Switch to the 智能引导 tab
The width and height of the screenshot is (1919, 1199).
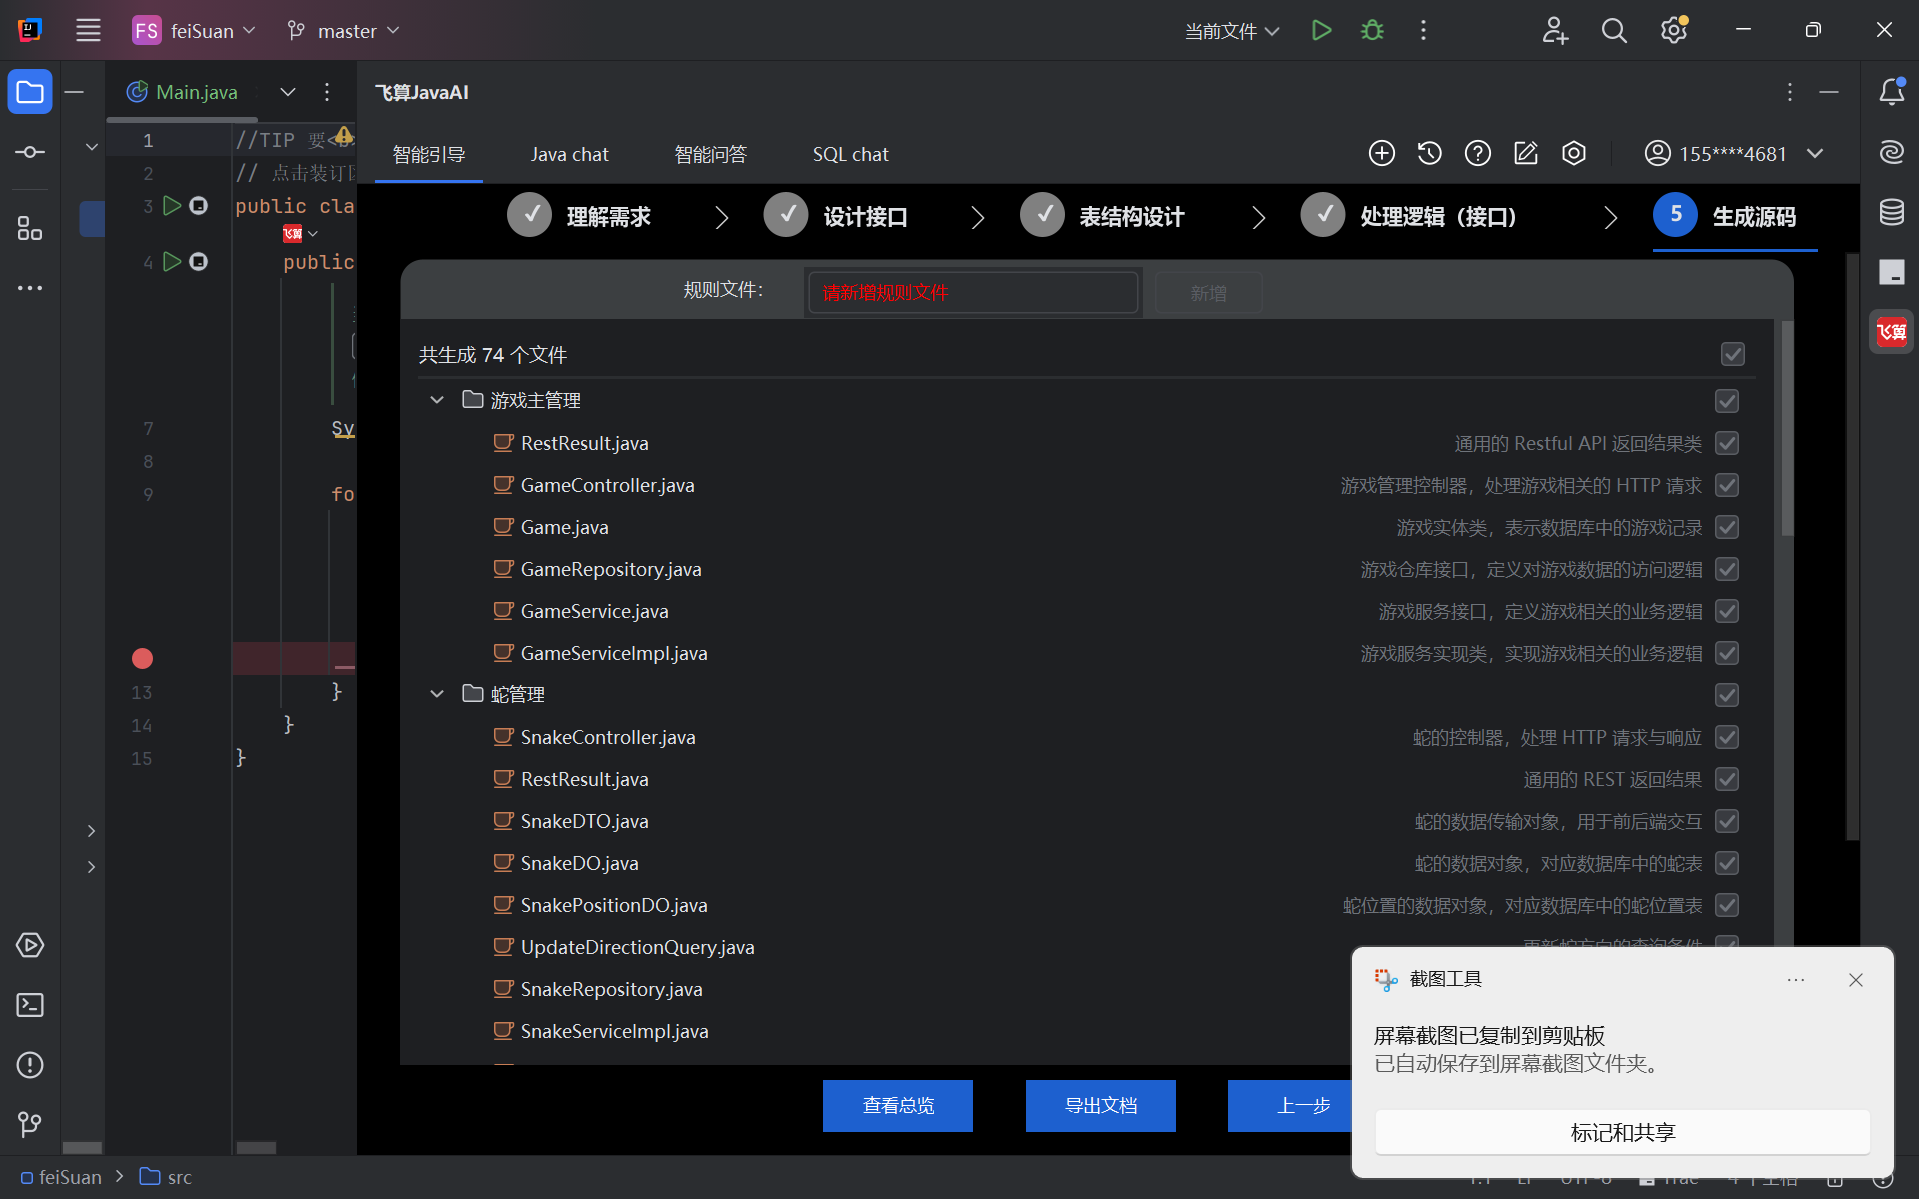(429, 154)
